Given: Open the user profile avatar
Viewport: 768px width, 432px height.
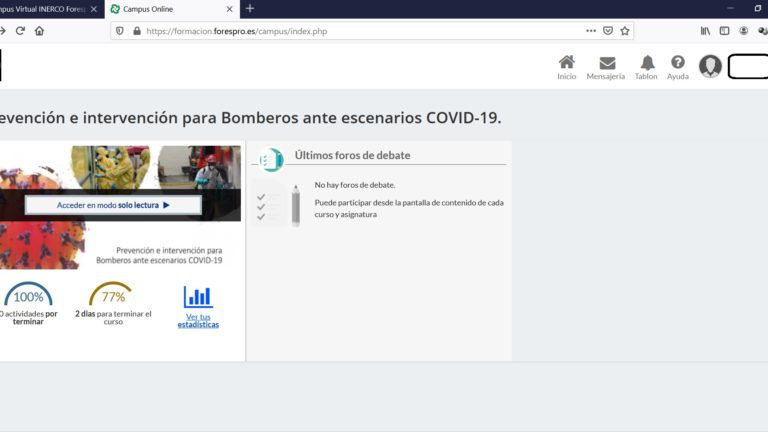Looking at the screenshot, I should pos(710,66).
